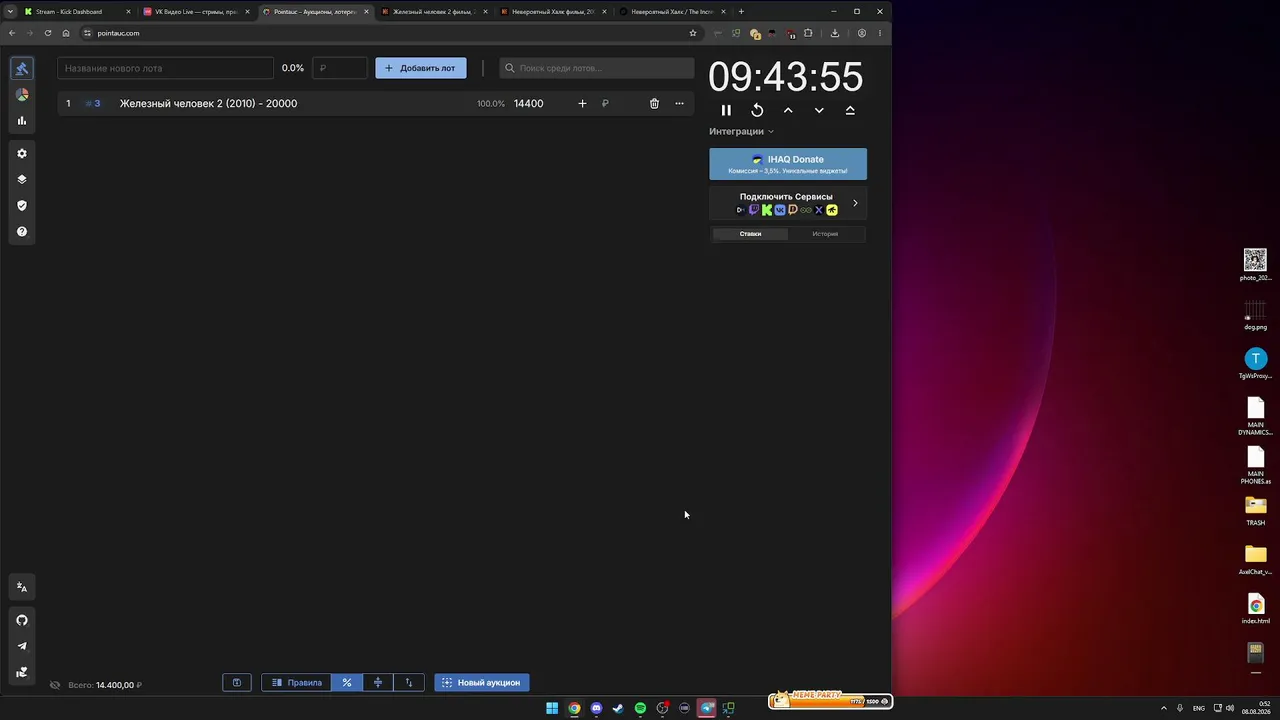Open a new browser tab

[x=741, y=12]
